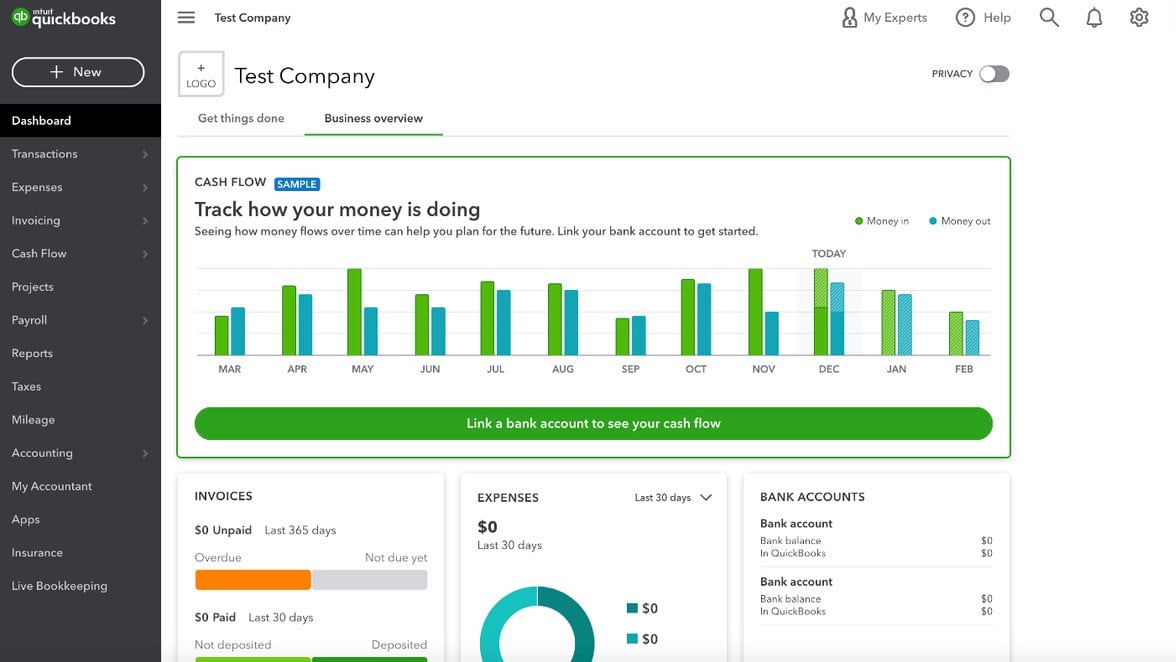Select the Business overview tab

374,118
